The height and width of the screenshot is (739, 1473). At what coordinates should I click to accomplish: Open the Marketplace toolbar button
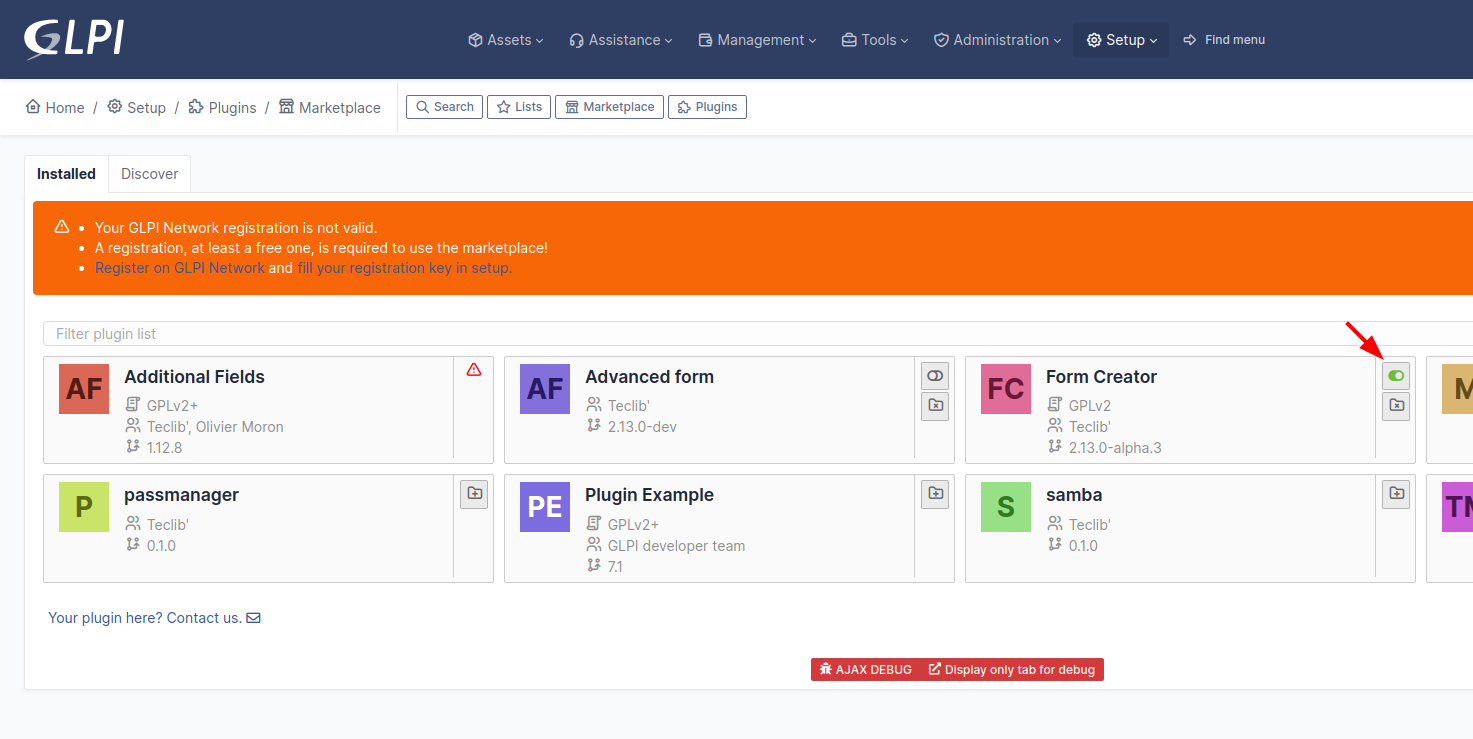[609, 106]
